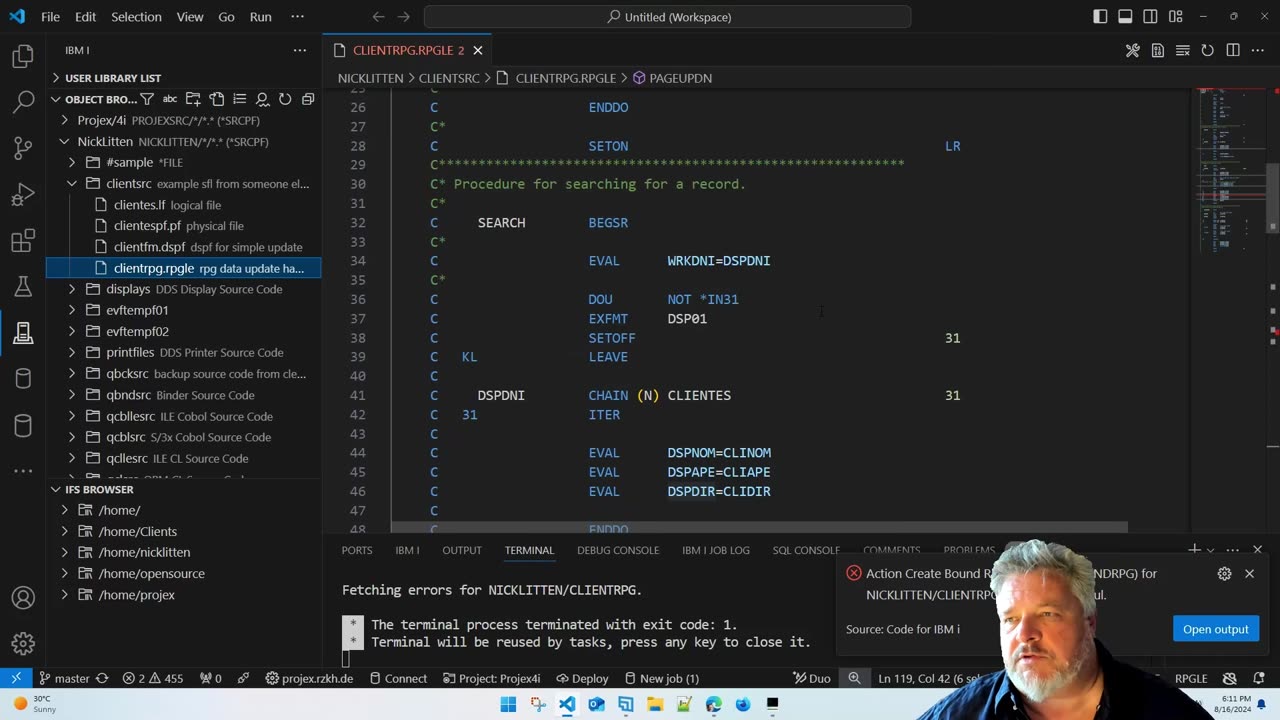
Task: Open the Selection menu
Action: point(134,17)
